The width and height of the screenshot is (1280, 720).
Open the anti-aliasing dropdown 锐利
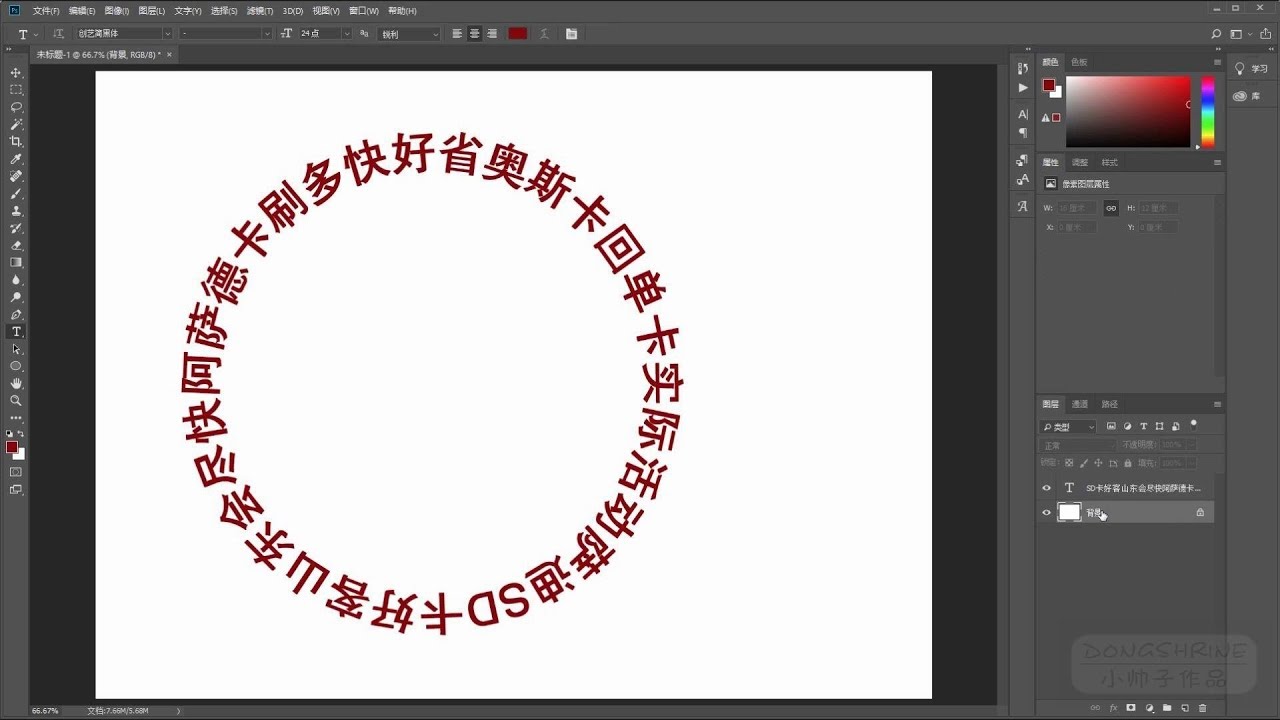click(x=409, y=33)
